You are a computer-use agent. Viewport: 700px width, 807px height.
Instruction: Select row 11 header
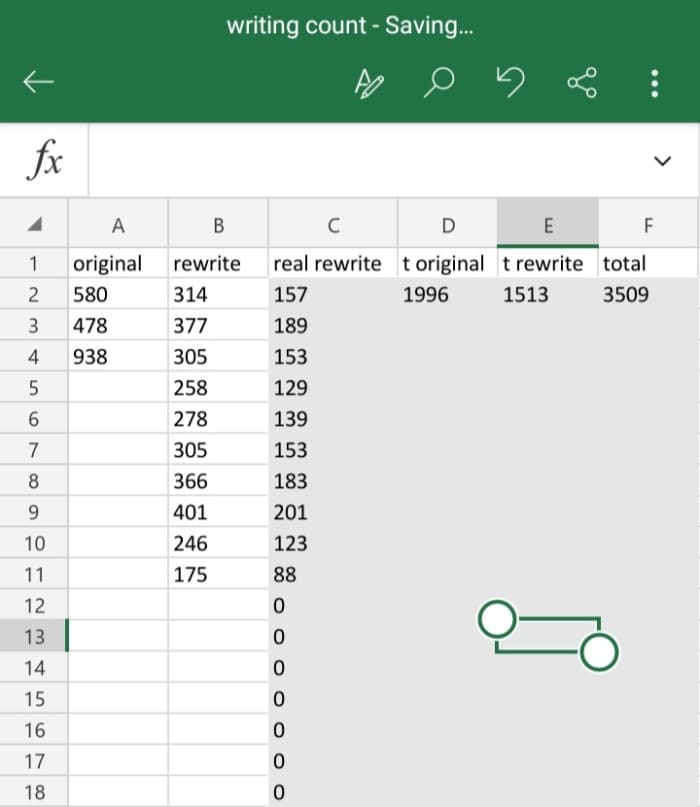[33, 574]
